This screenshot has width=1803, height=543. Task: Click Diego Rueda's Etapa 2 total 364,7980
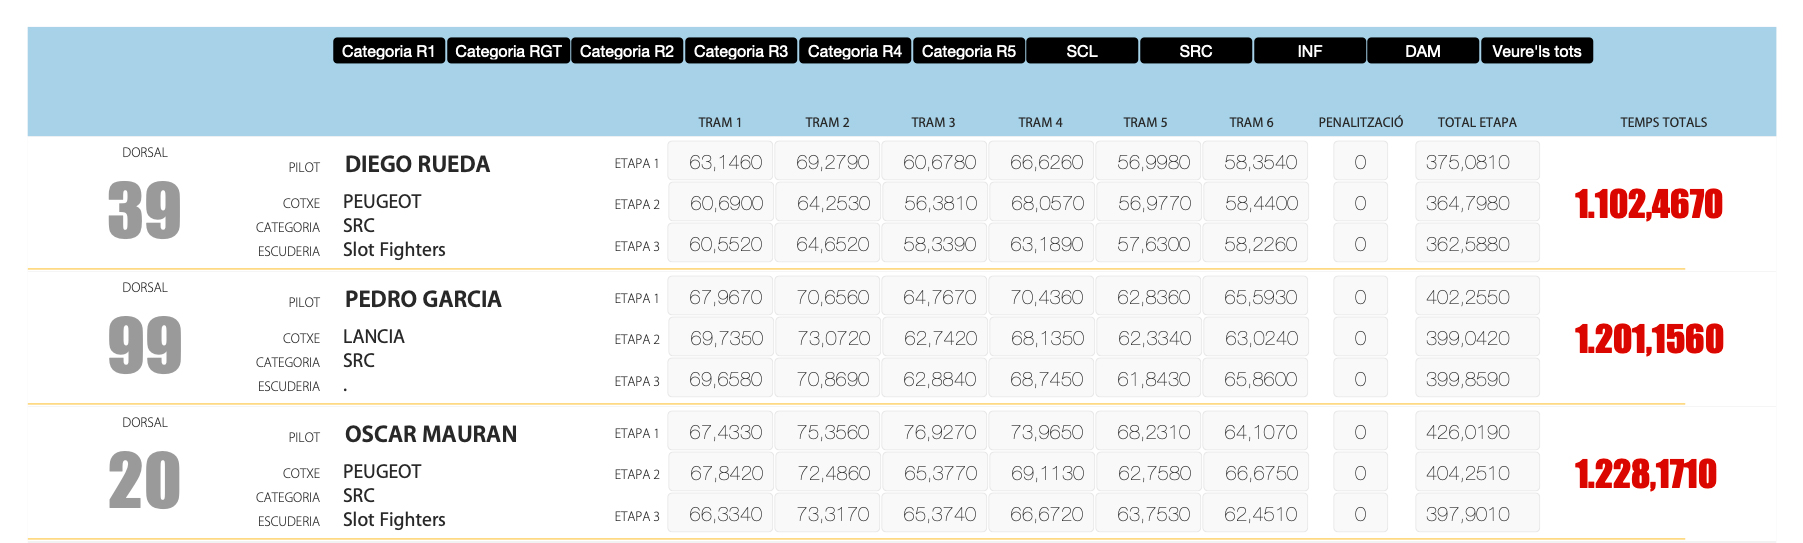click(x=1477, y=203)
